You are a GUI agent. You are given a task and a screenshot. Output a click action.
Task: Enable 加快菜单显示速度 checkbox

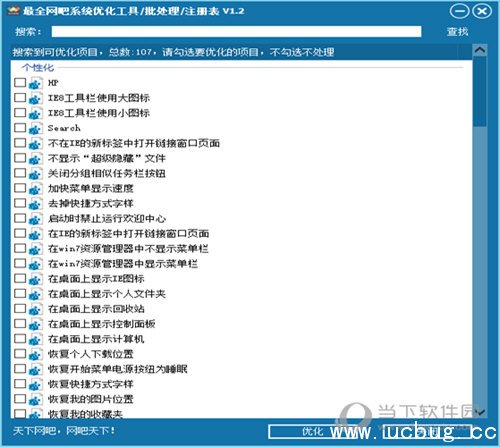point(20,188)
